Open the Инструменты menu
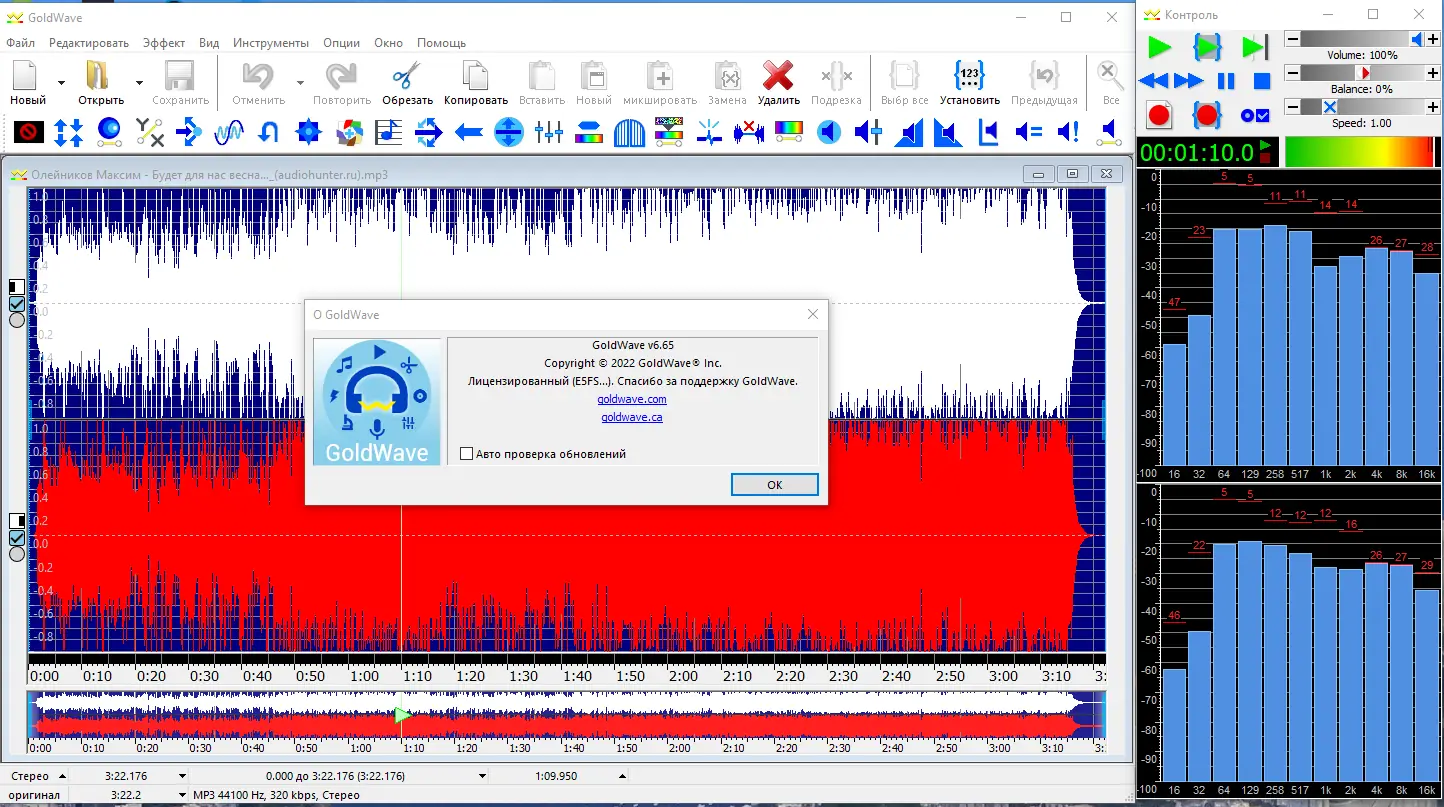1444x807 pixels. (271, 43)
